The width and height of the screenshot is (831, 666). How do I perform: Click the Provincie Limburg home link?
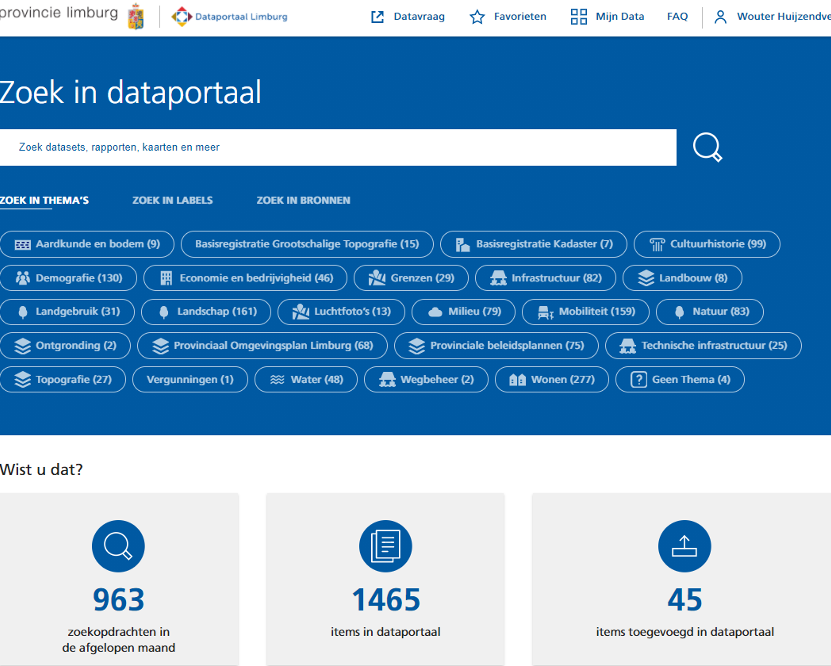tap(60, 14)
